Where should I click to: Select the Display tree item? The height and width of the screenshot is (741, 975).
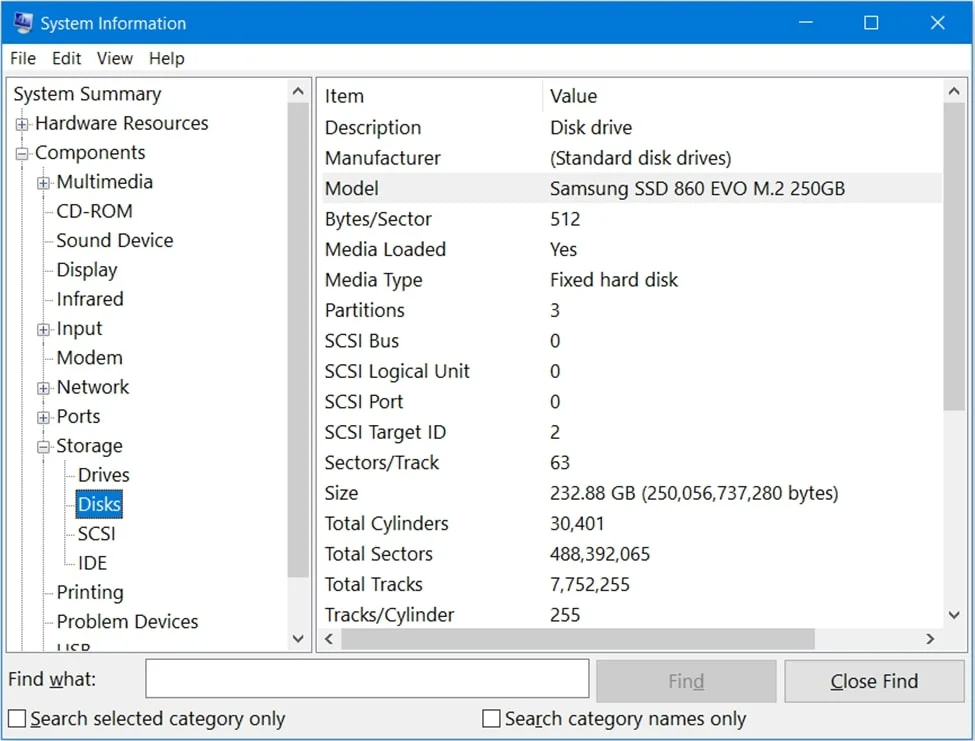(x=87, y=270)
